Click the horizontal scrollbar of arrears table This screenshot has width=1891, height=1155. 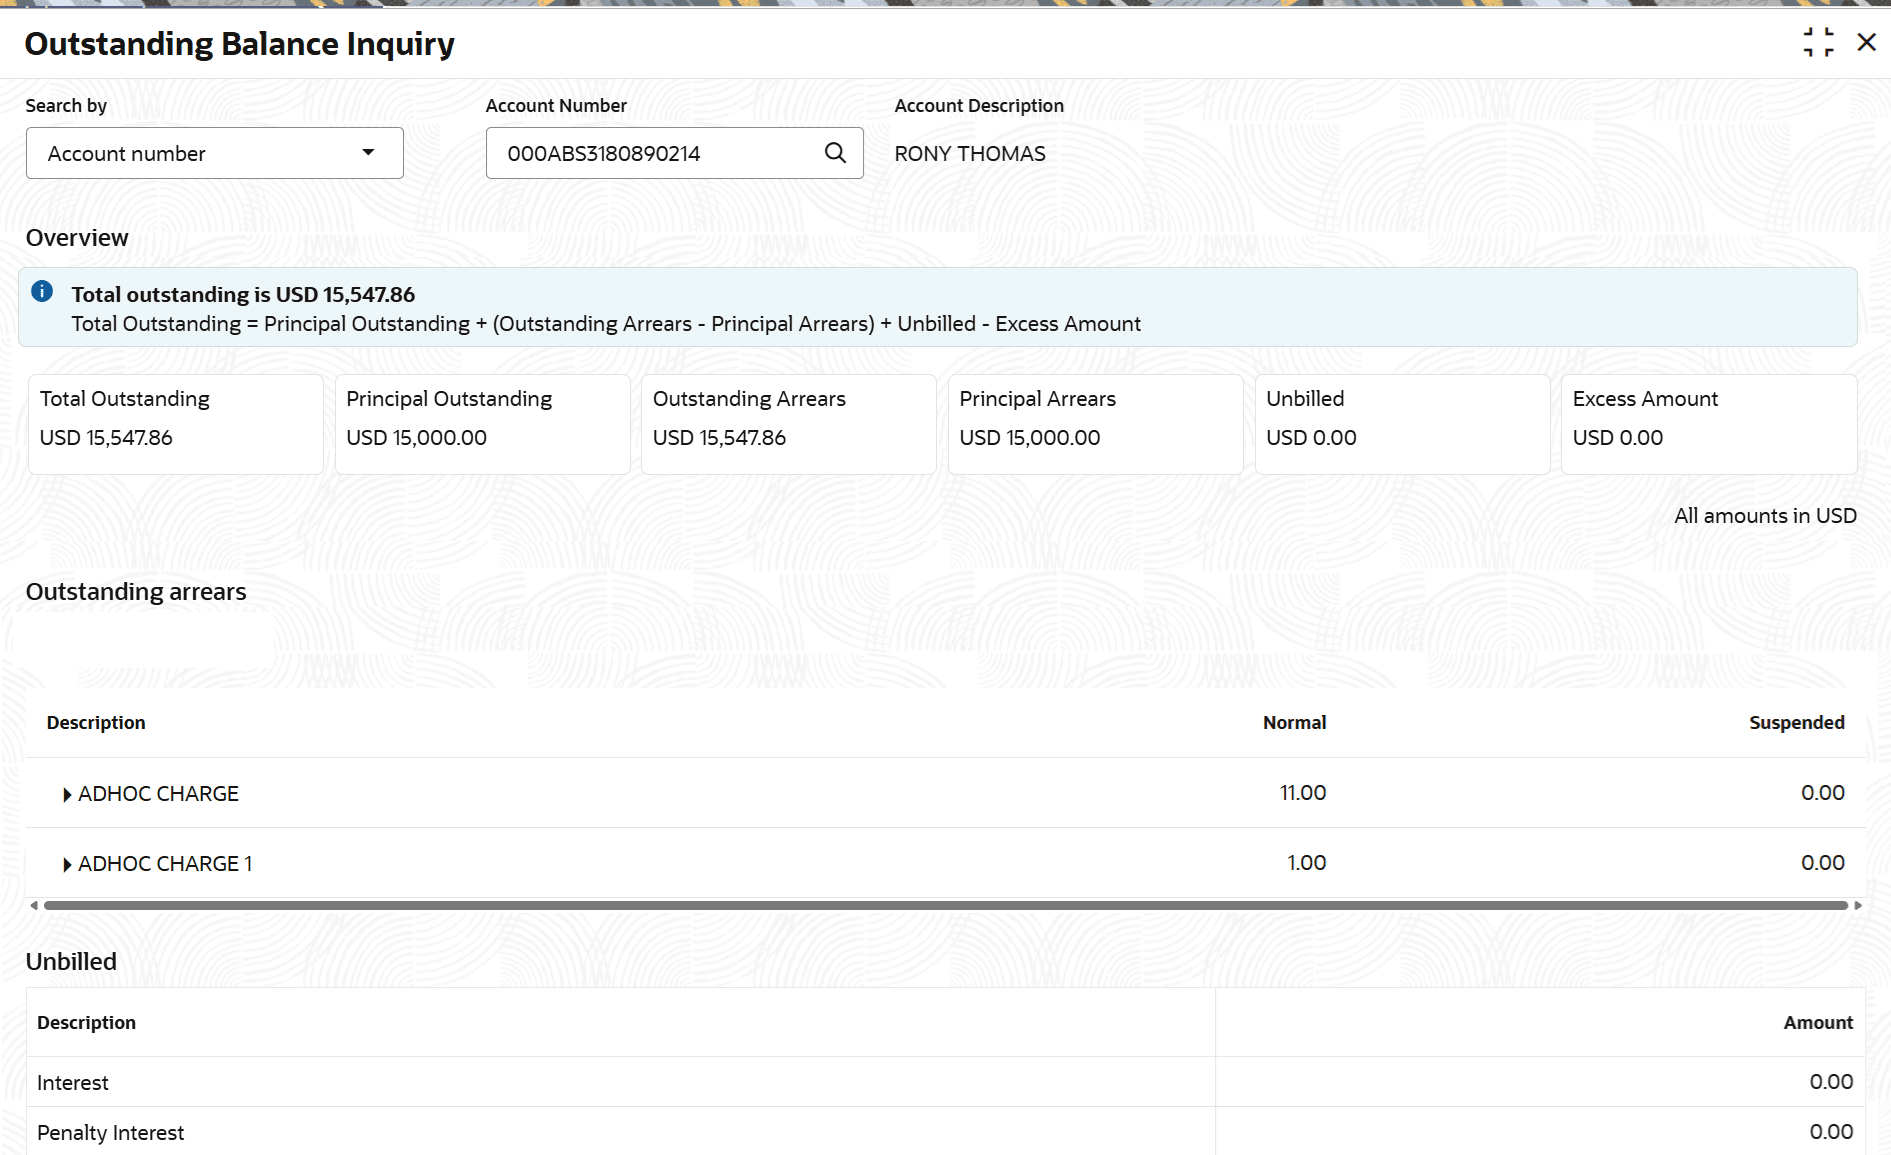coord(946,905)
